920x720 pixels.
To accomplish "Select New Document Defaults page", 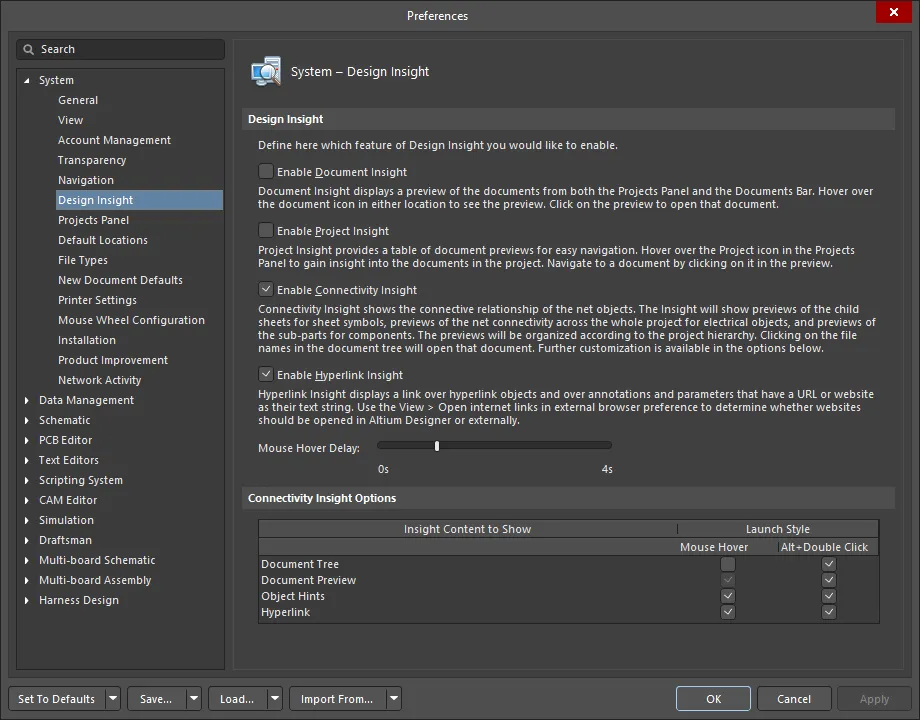I will (120, 280).
